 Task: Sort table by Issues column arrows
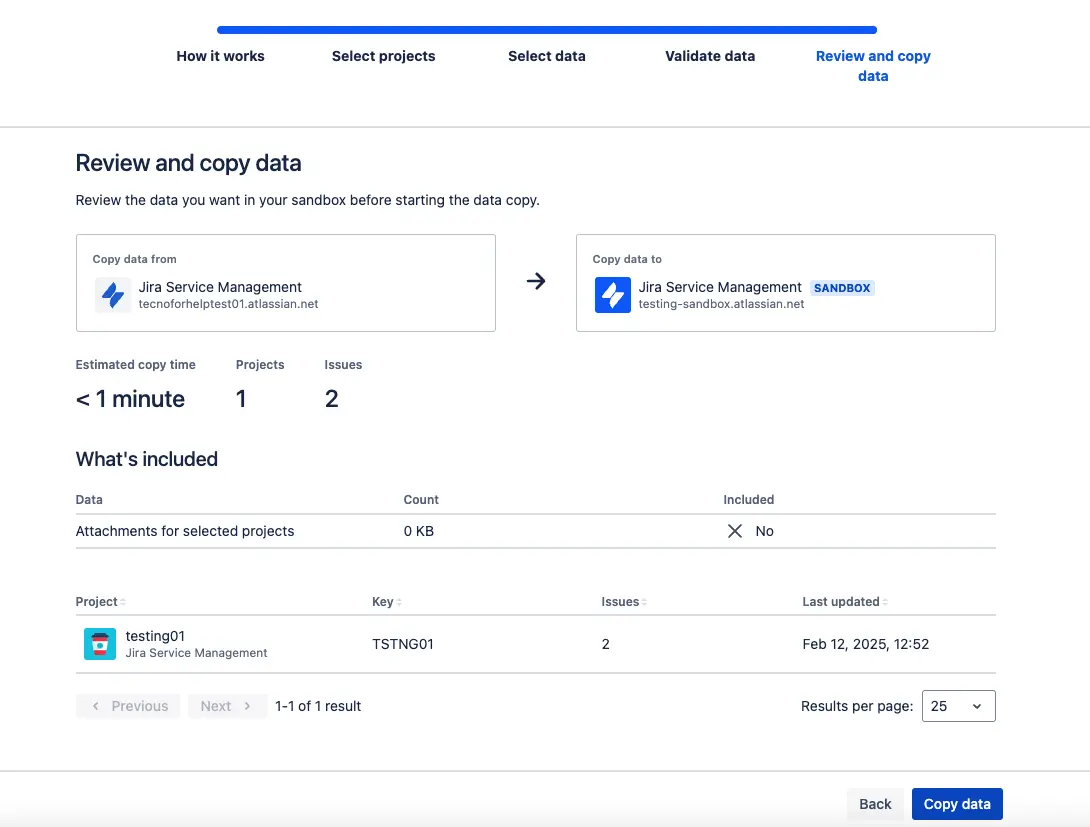point(644,602)
